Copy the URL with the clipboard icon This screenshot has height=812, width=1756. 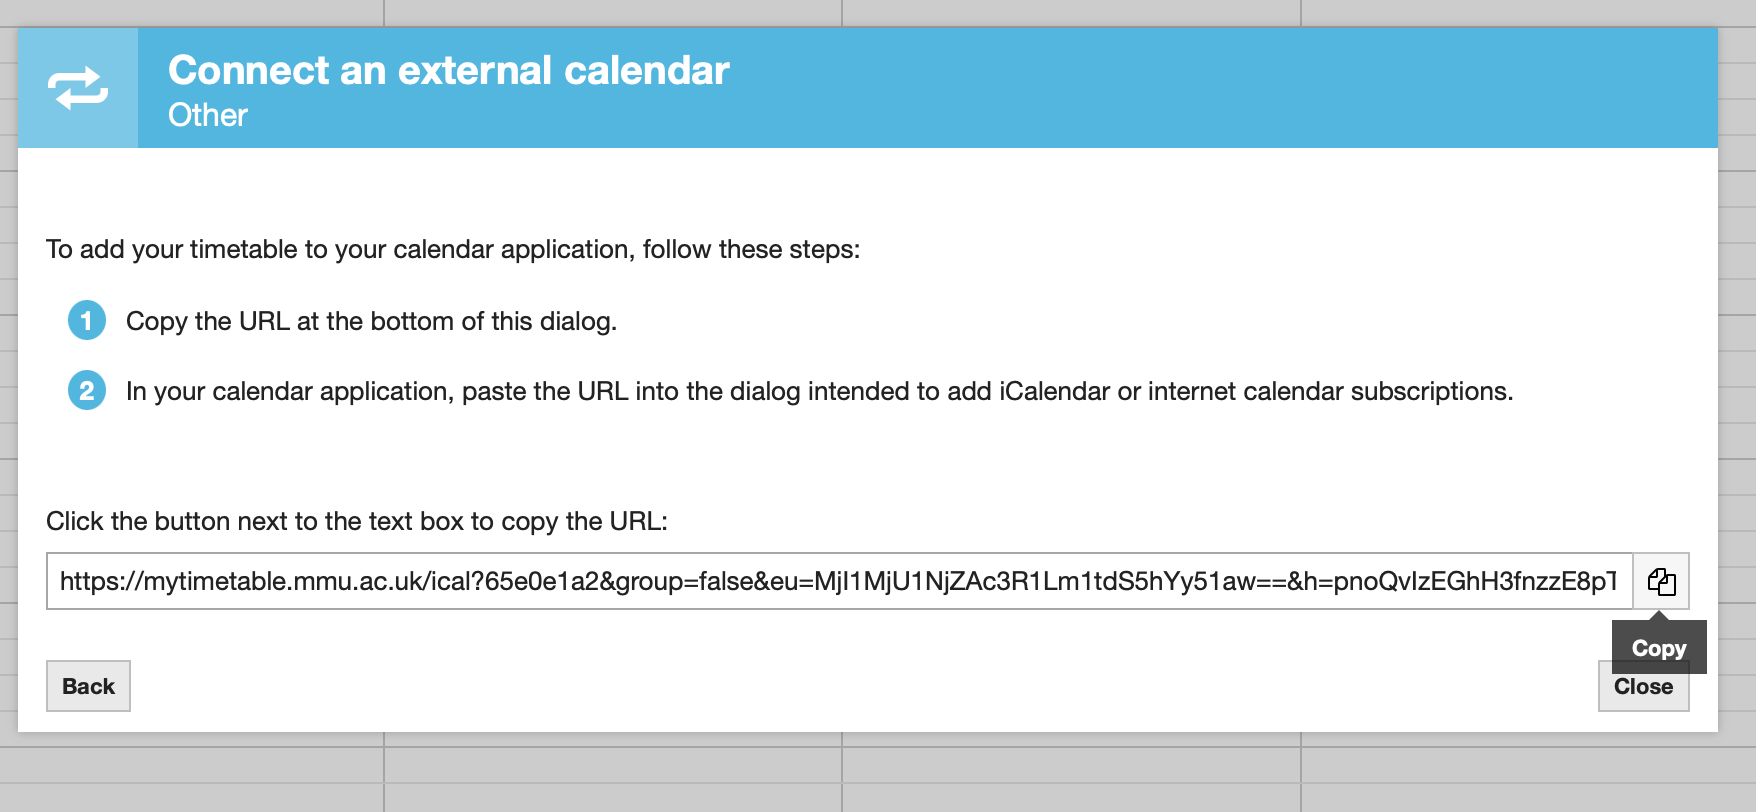point(1661,581)
